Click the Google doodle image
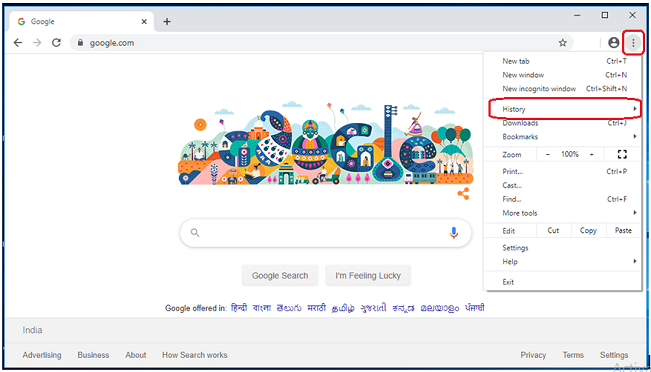 coord(326,144)
